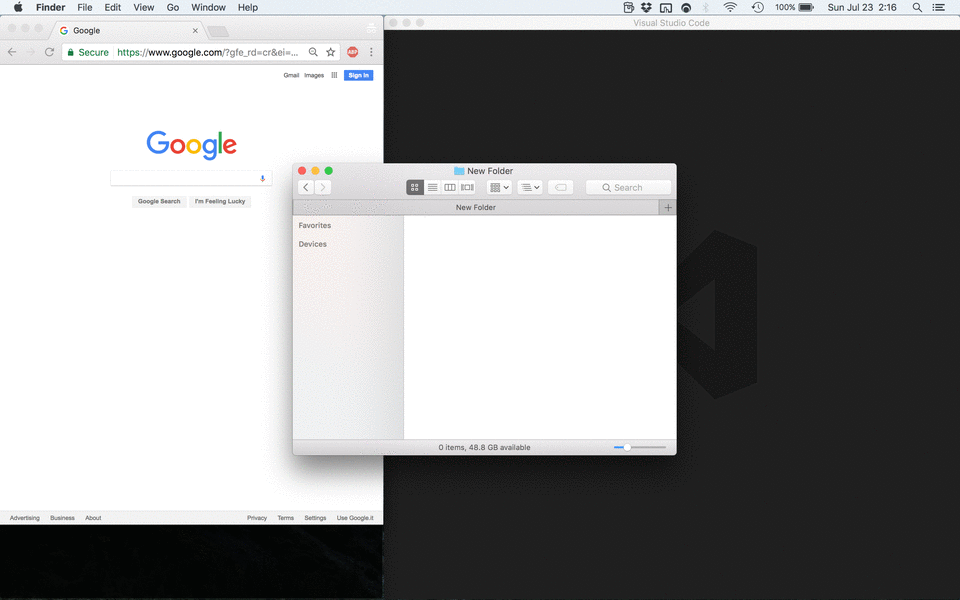The height and width of the screenshot is (600, 960).
Task: Click the Chrome back arrow
Action: tap(12, 52)
